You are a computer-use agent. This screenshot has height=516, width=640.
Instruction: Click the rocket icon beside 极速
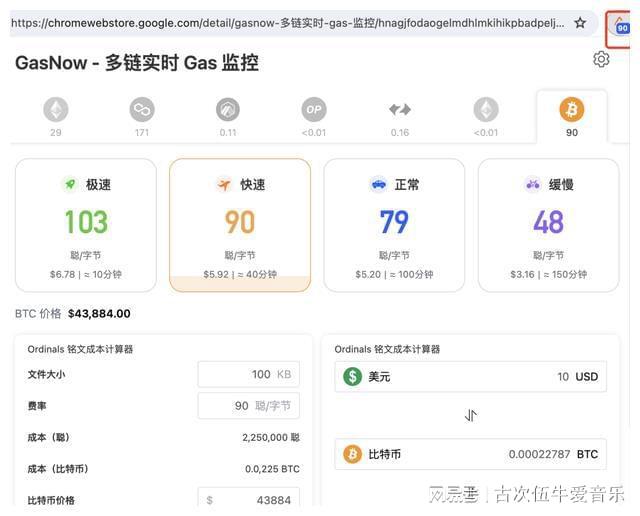tap(70, 185)
